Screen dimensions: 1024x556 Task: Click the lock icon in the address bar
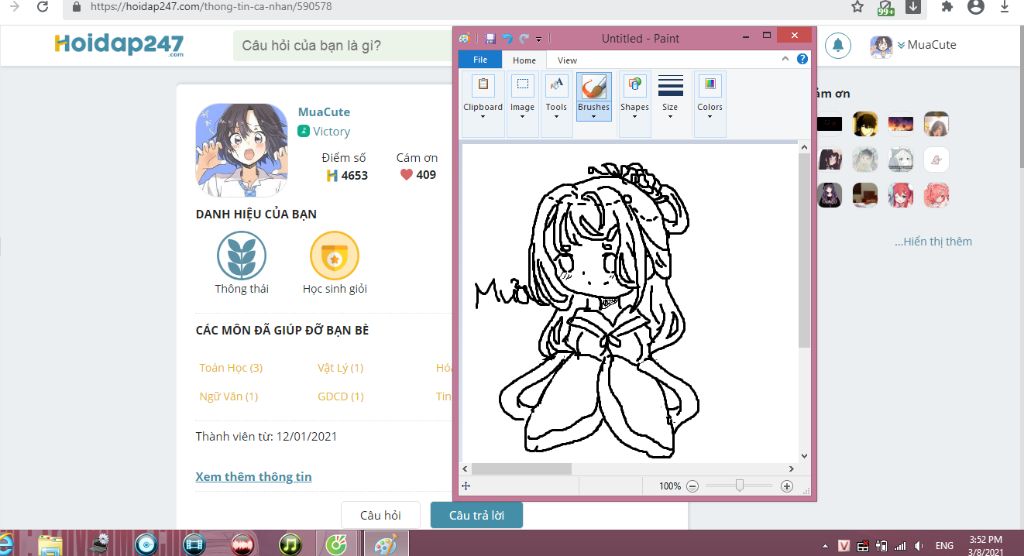pyautogui.click(x=77, y=7)
